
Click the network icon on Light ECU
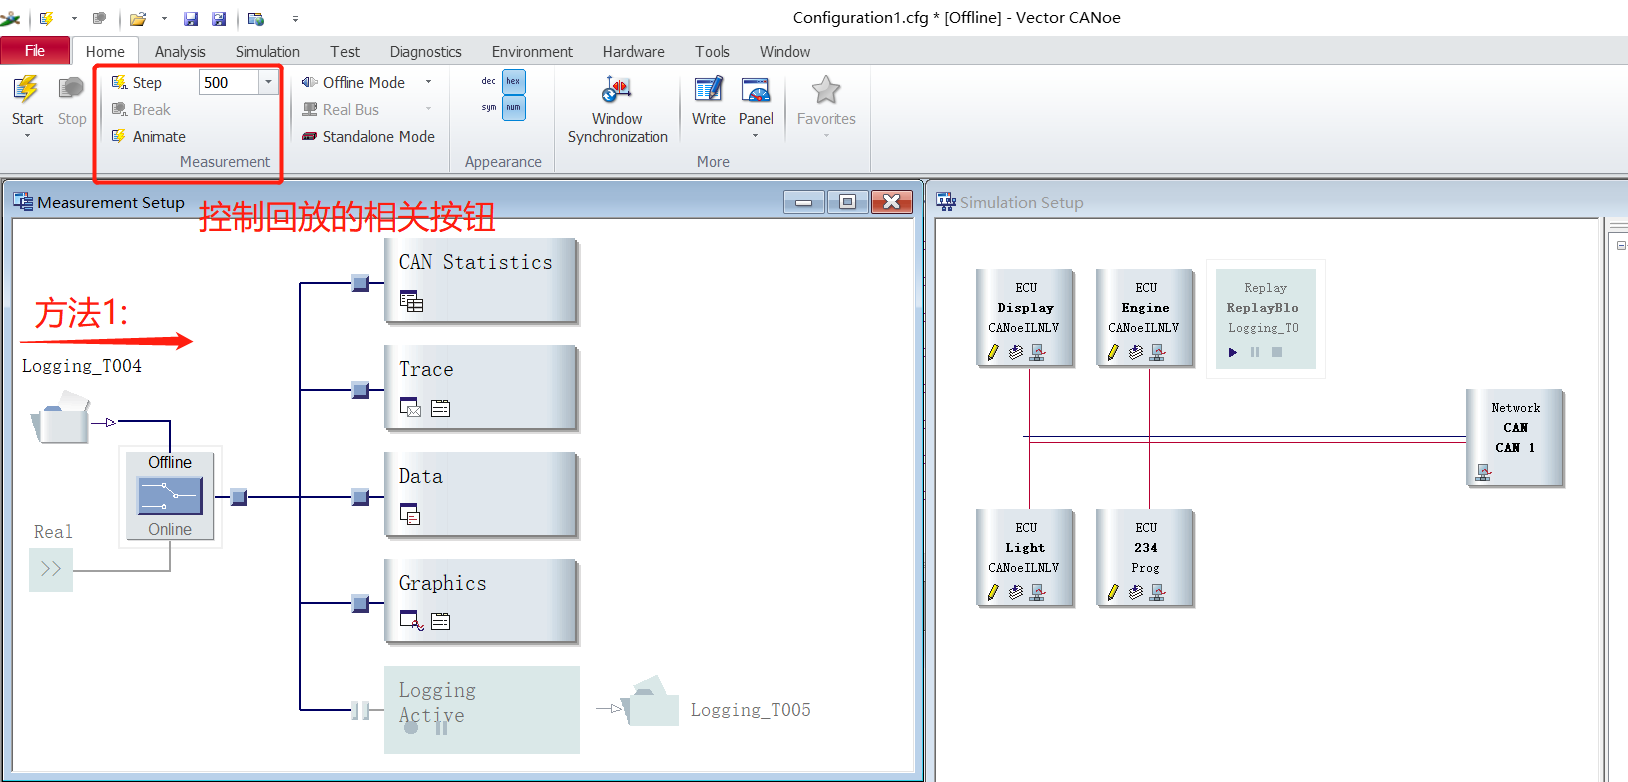(x=1038, y=592)
